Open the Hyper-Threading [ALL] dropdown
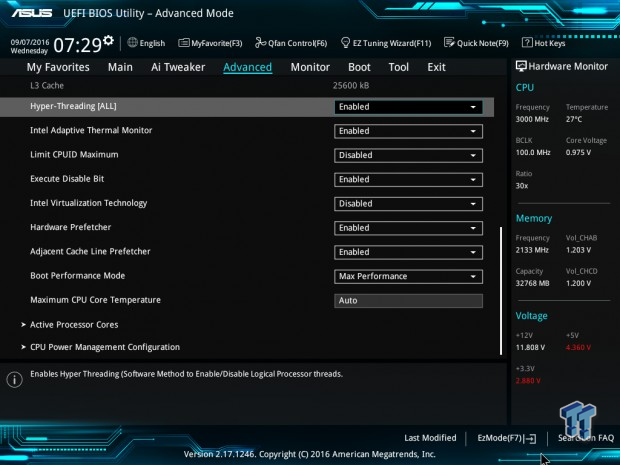The height and width of the screenshot is (465, 620). [x=408, y=107]
